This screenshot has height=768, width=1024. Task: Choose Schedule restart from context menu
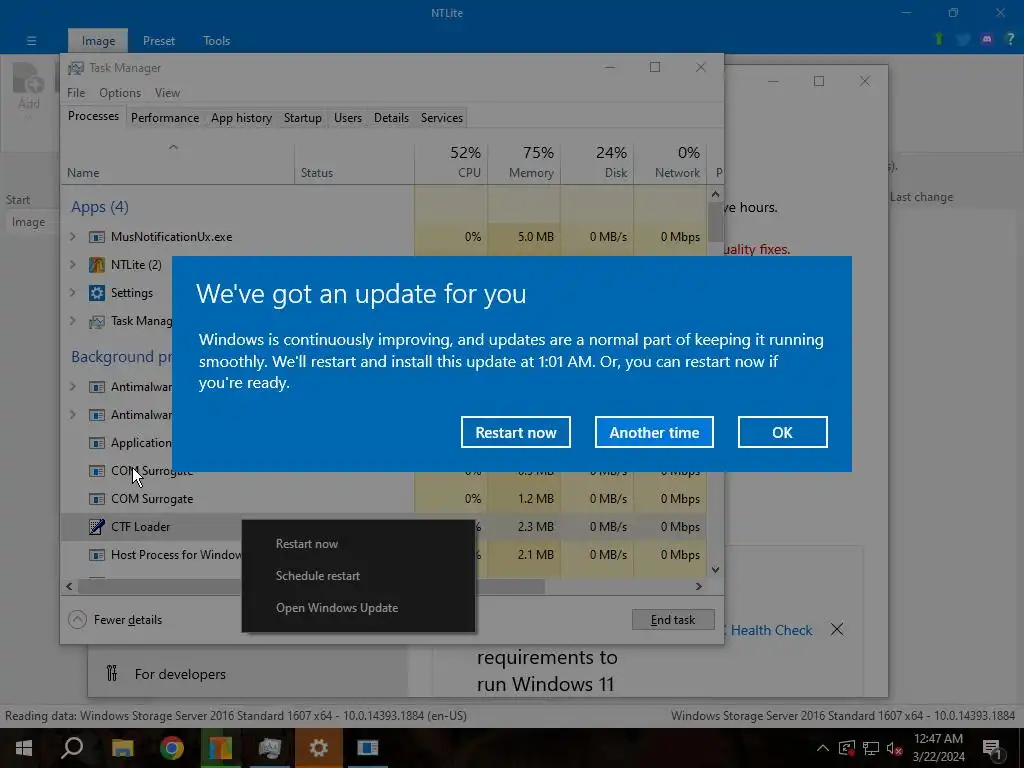317,575
